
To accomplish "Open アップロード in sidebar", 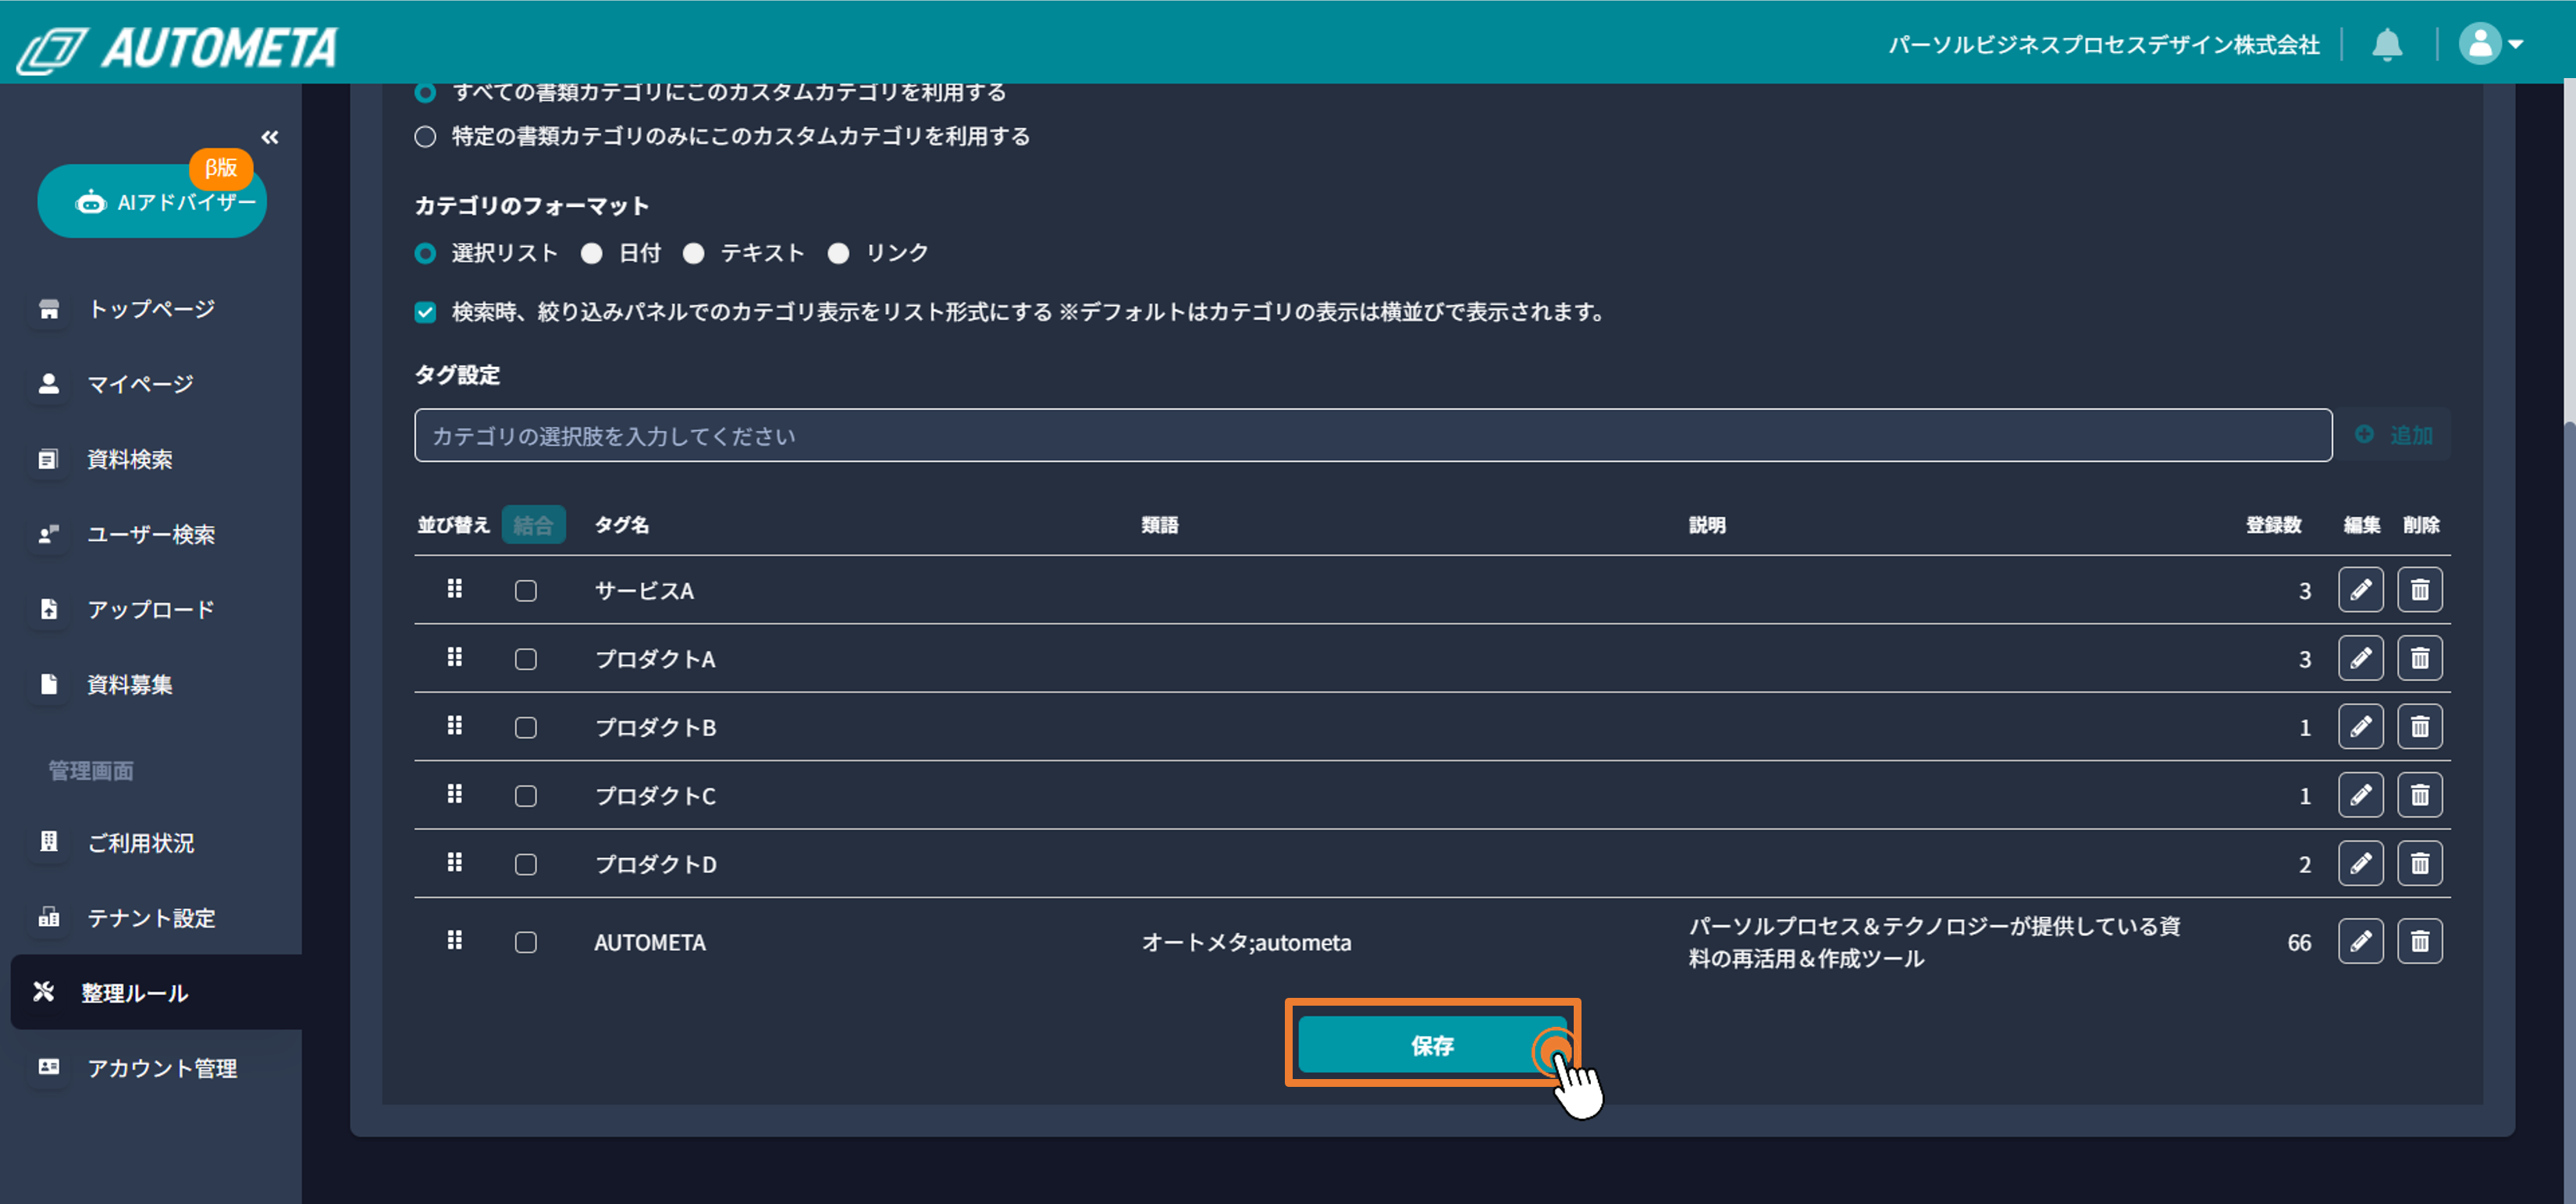I will [150, 609].
